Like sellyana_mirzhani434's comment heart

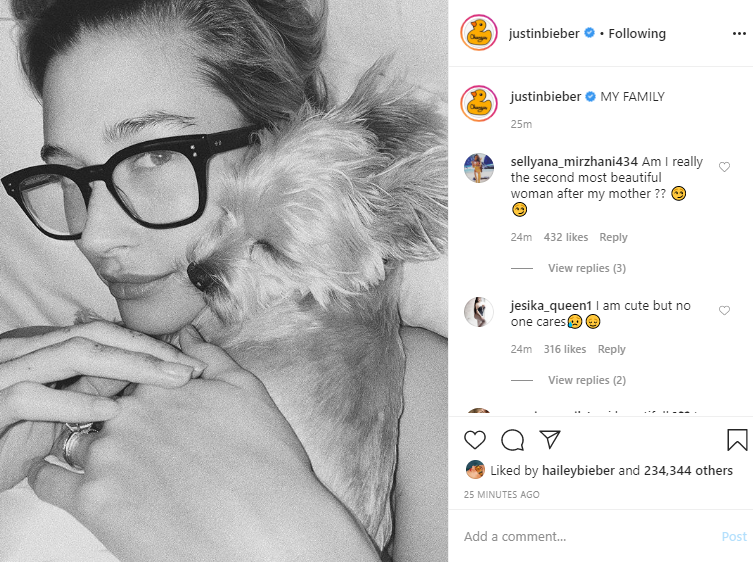pyautogui.click(x=724, y=167)
